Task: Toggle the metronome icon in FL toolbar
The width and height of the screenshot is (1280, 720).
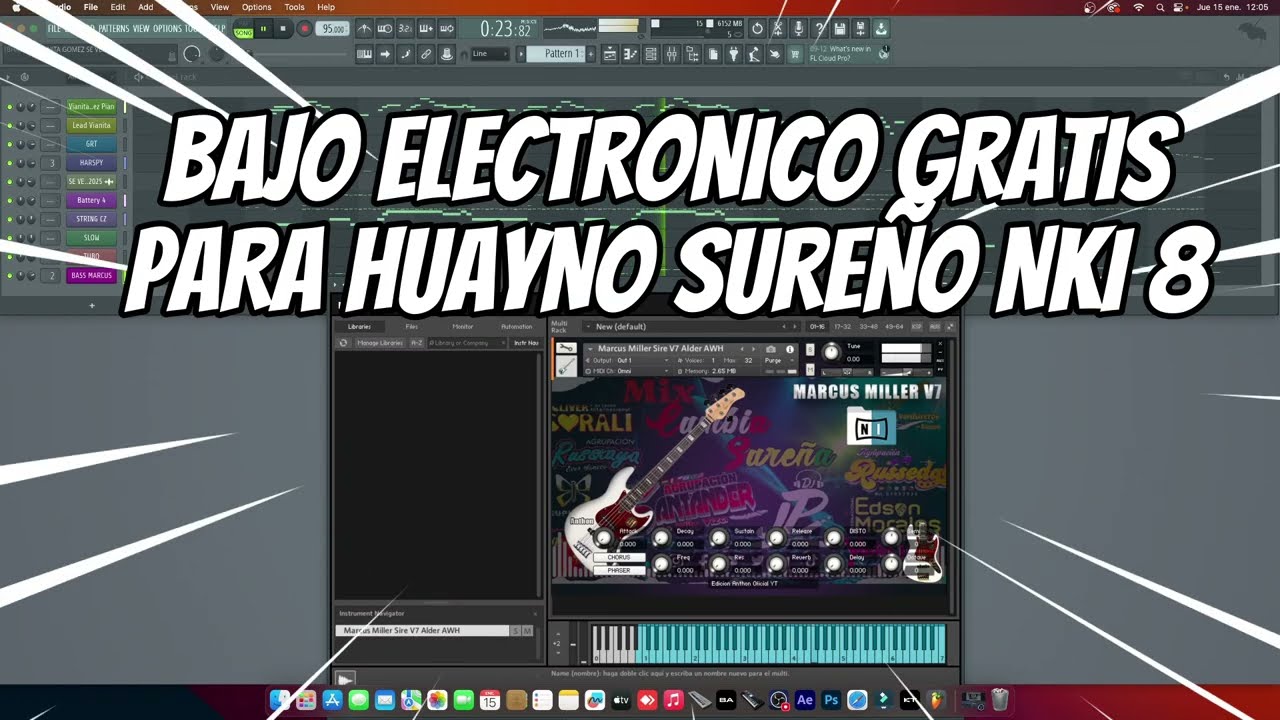Action: coord(364,29)
